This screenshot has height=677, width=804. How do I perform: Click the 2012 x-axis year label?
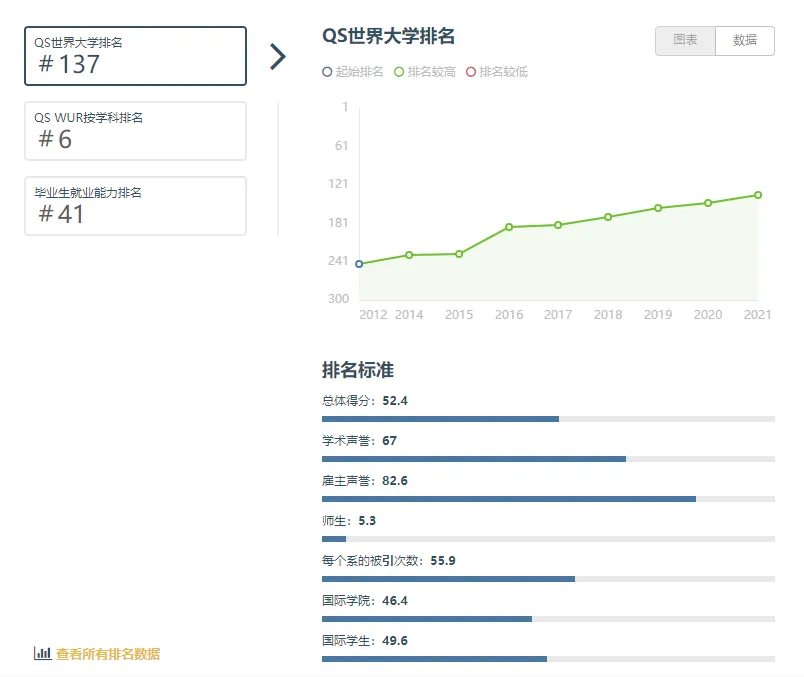click(x=373, y=314)
